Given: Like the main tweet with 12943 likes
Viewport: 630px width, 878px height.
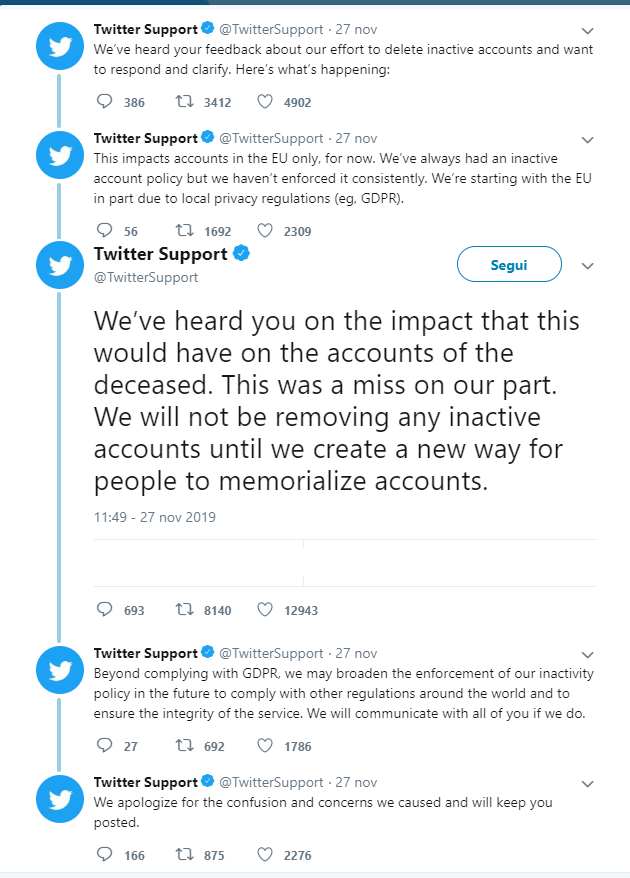Looking at the screenshot, I should click(x=265, y=609).
